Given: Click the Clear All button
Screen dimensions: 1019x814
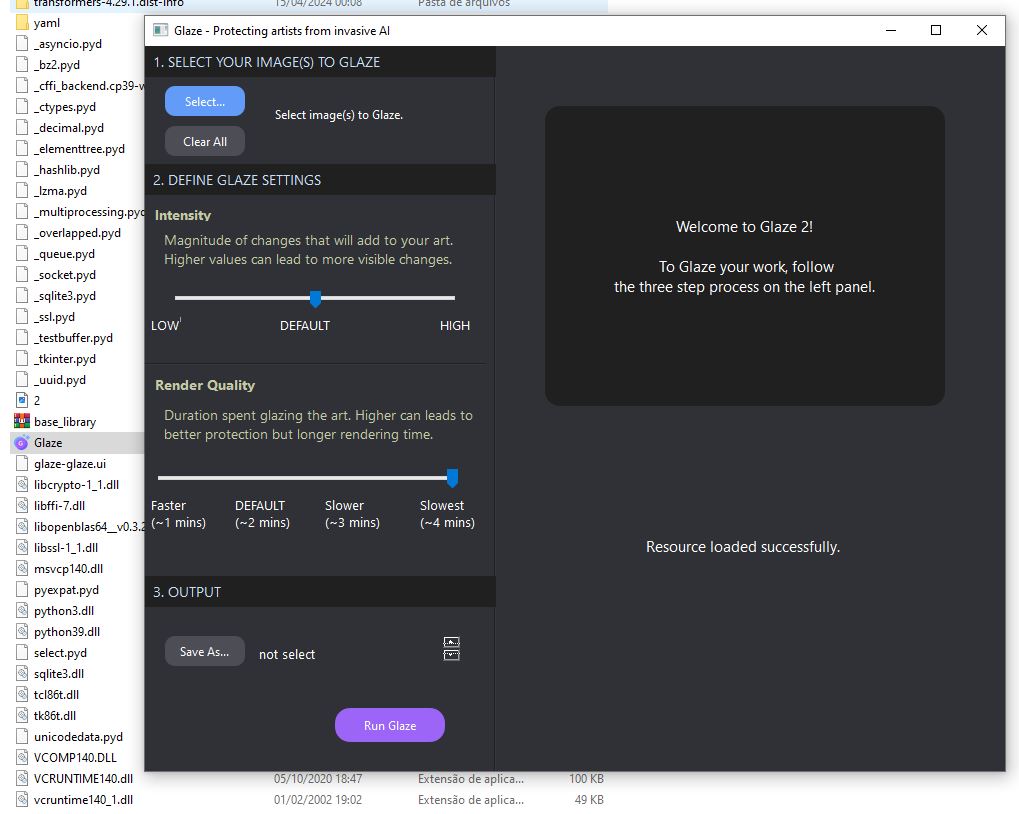Looking at the screenshot, I should click(205, 141).
